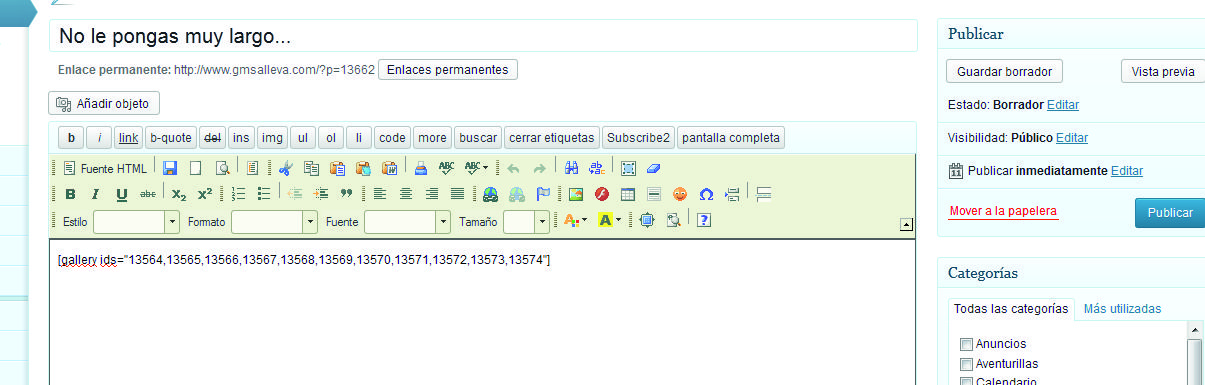Apply strikethrough abc formatting

[147, 194]
